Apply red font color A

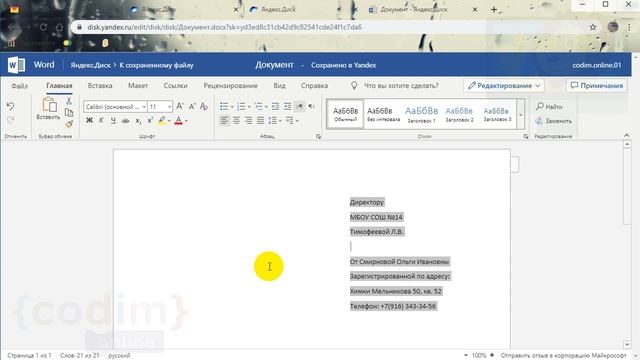coord(178,120)
